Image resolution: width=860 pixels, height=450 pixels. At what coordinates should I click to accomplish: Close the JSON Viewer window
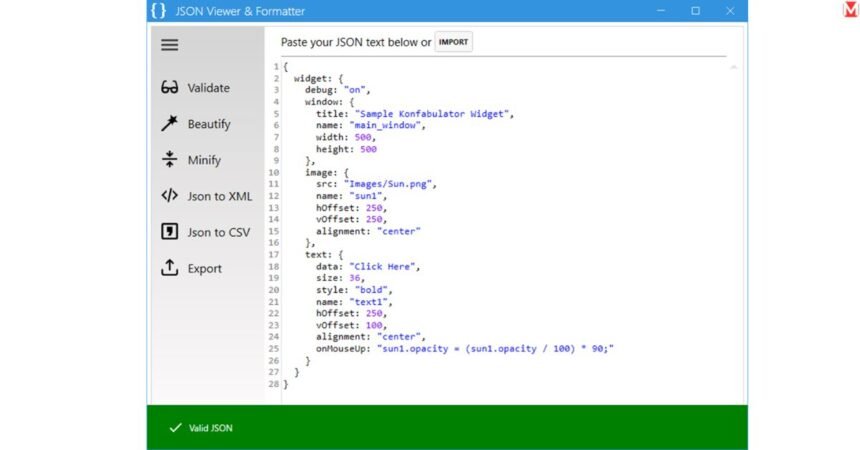coord(730,10)
